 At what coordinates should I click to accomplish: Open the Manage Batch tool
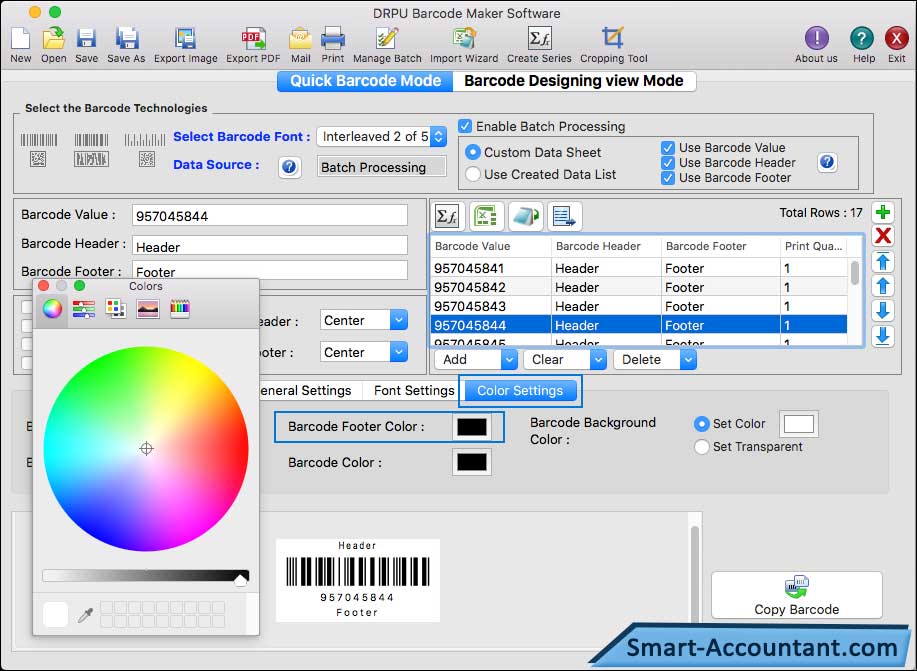pos(387,39)
